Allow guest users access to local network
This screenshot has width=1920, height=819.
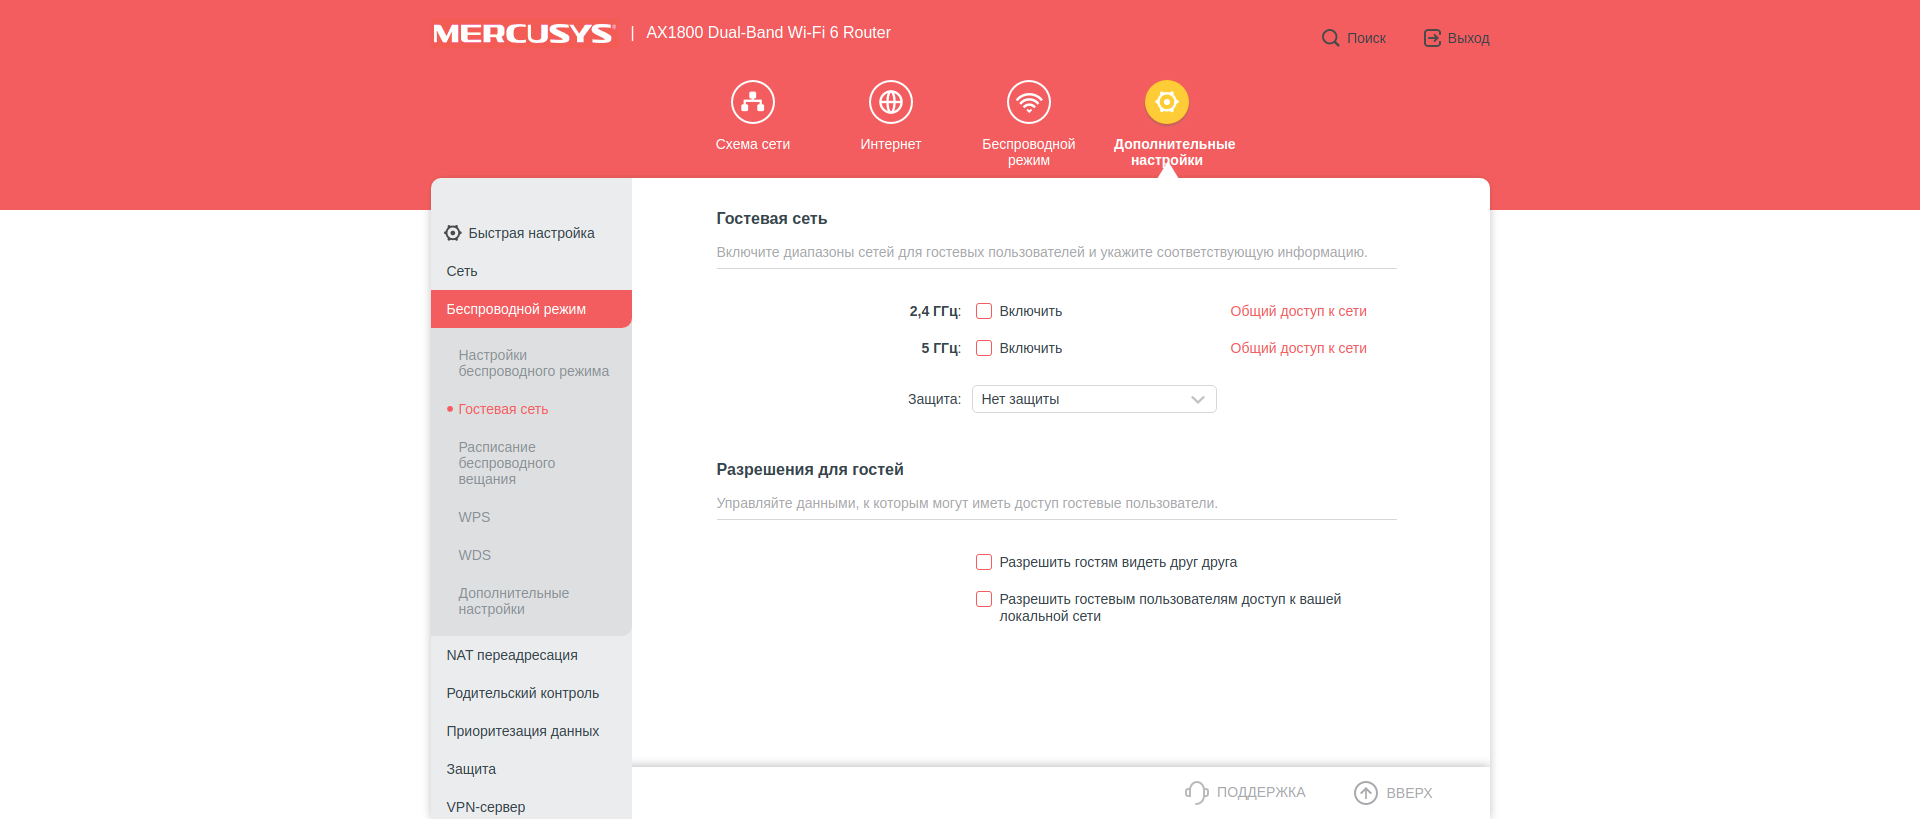tap(984, 599)
